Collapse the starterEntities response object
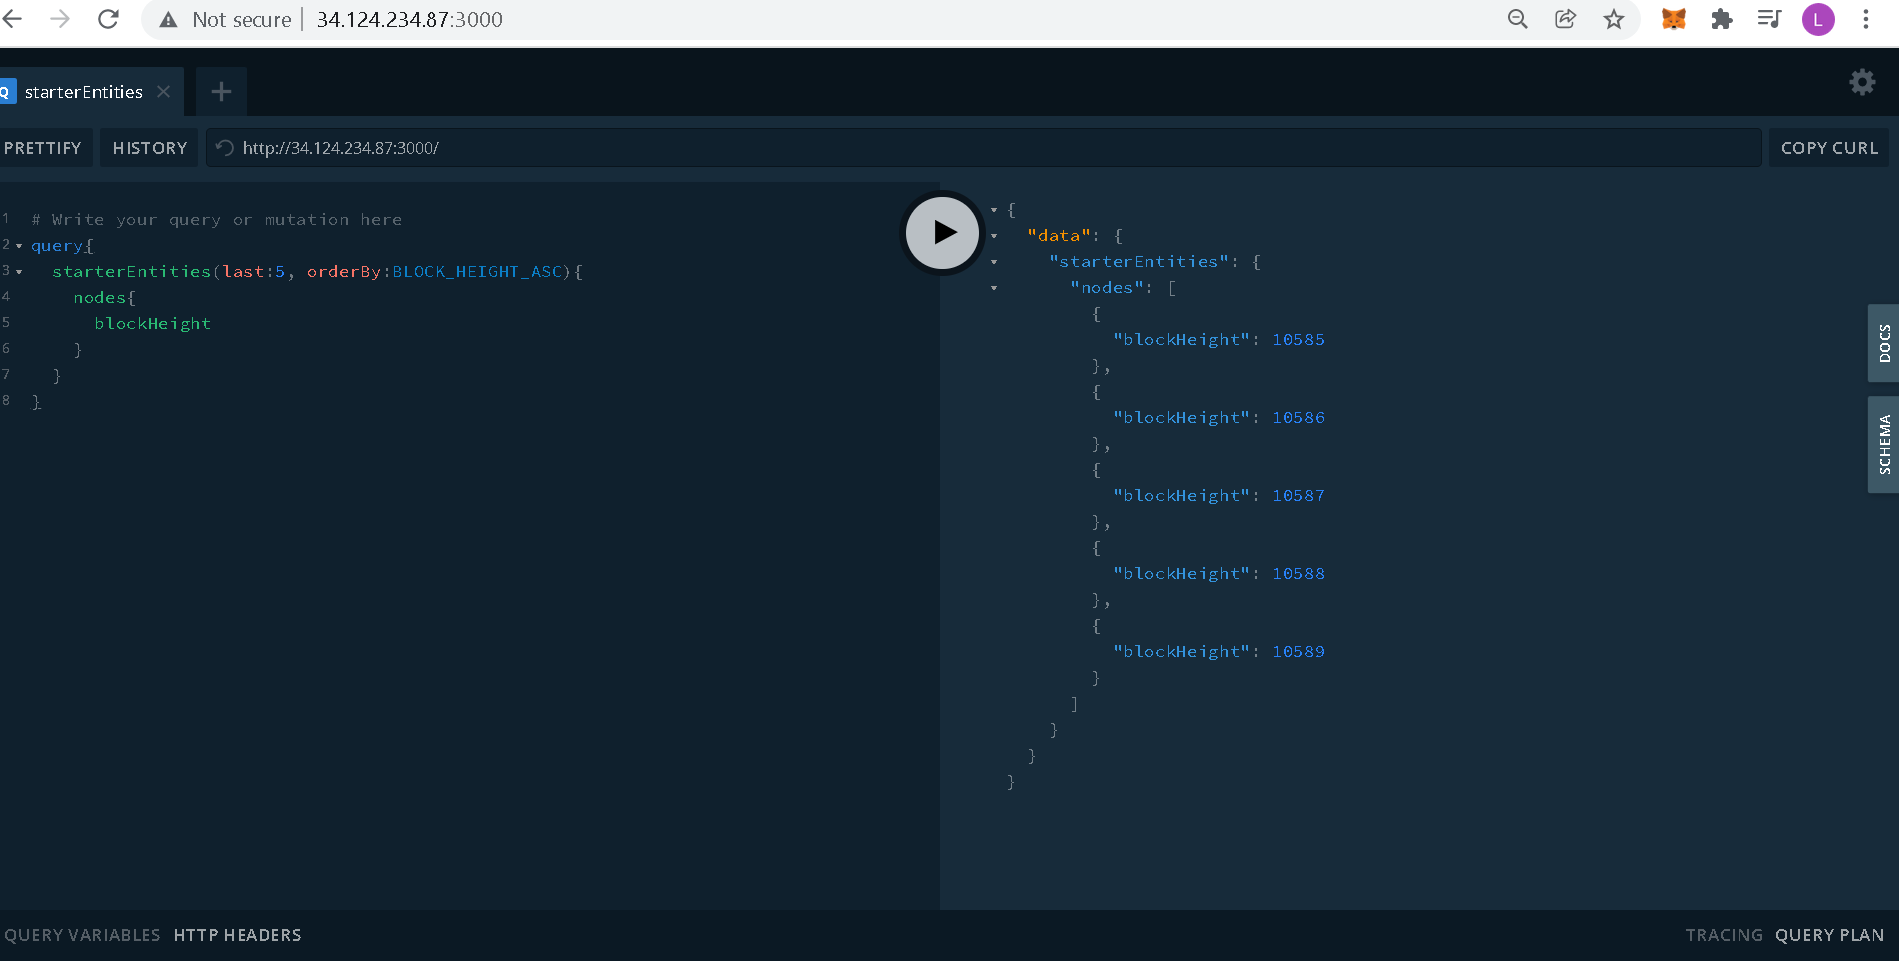 (993, 261)
